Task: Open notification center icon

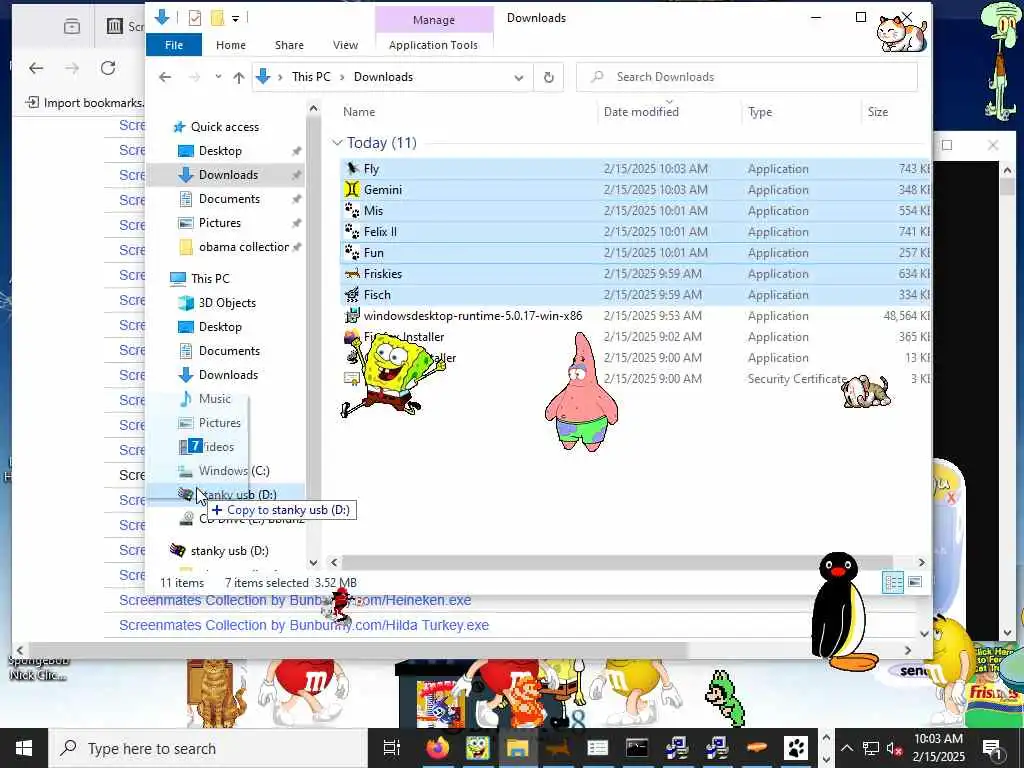Action: (x=992, y=748)
